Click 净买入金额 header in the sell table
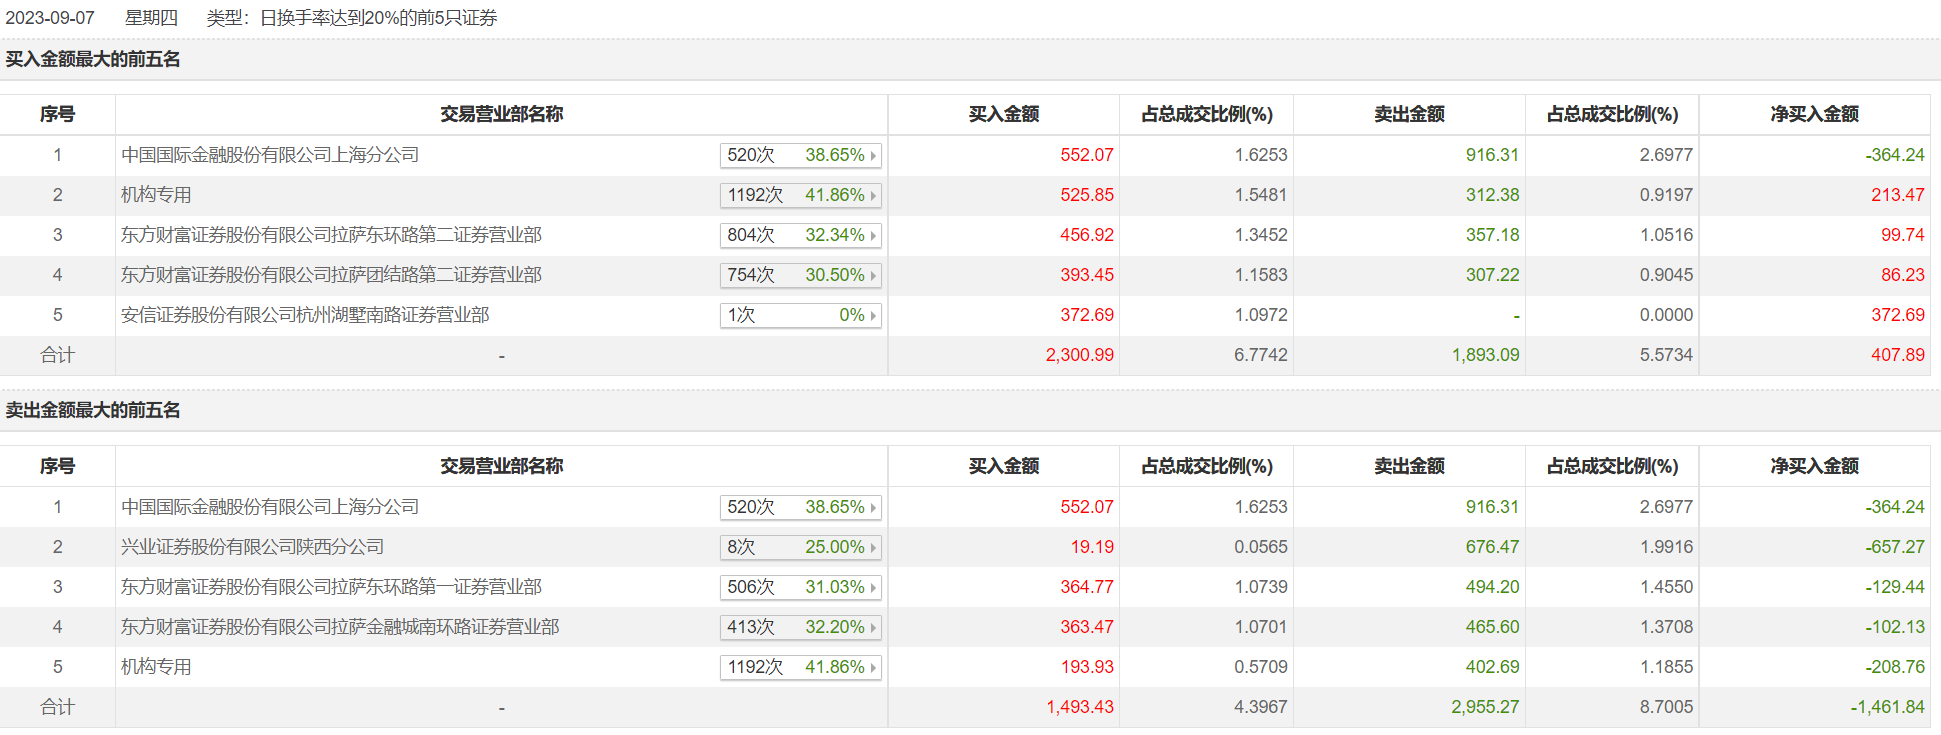Viewport: 1941px width, 735px height. 1814,466
